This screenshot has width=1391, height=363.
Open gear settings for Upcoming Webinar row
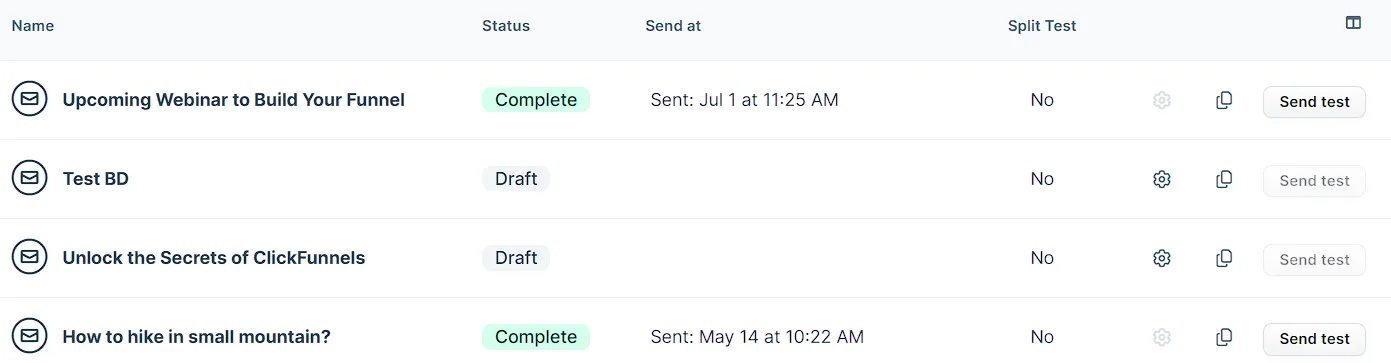[x=1161, y=100]
